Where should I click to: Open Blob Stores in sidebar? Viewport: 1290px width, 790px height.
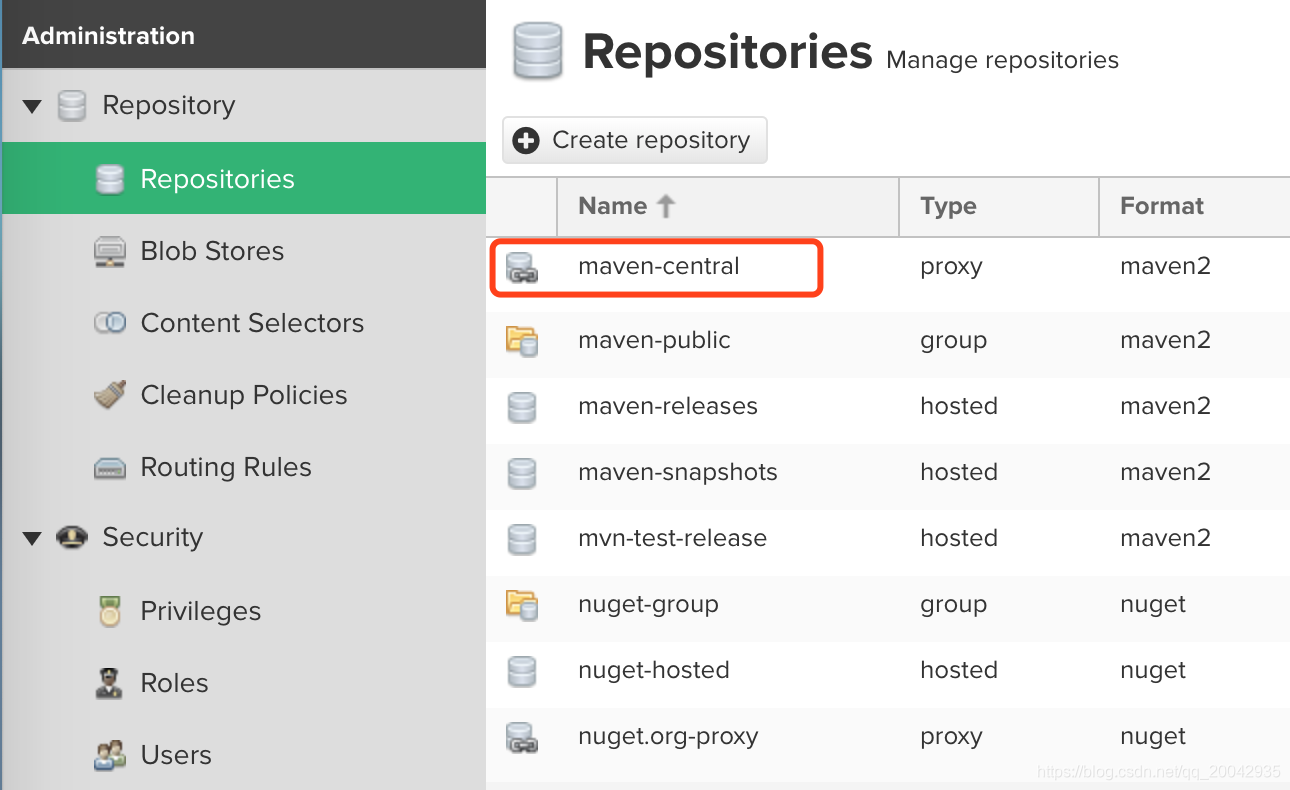(x=244, y=251)
